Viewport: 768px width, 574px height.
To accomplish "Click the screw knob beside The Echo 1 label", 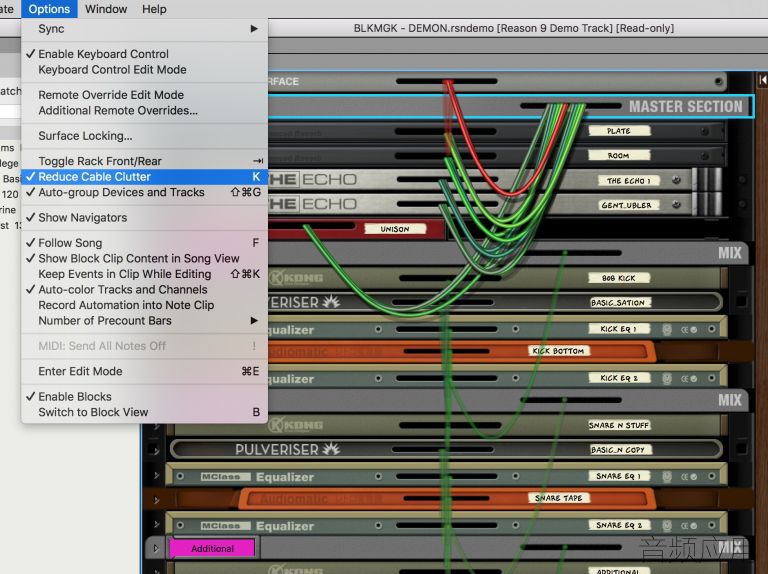I will coord(676,180).
